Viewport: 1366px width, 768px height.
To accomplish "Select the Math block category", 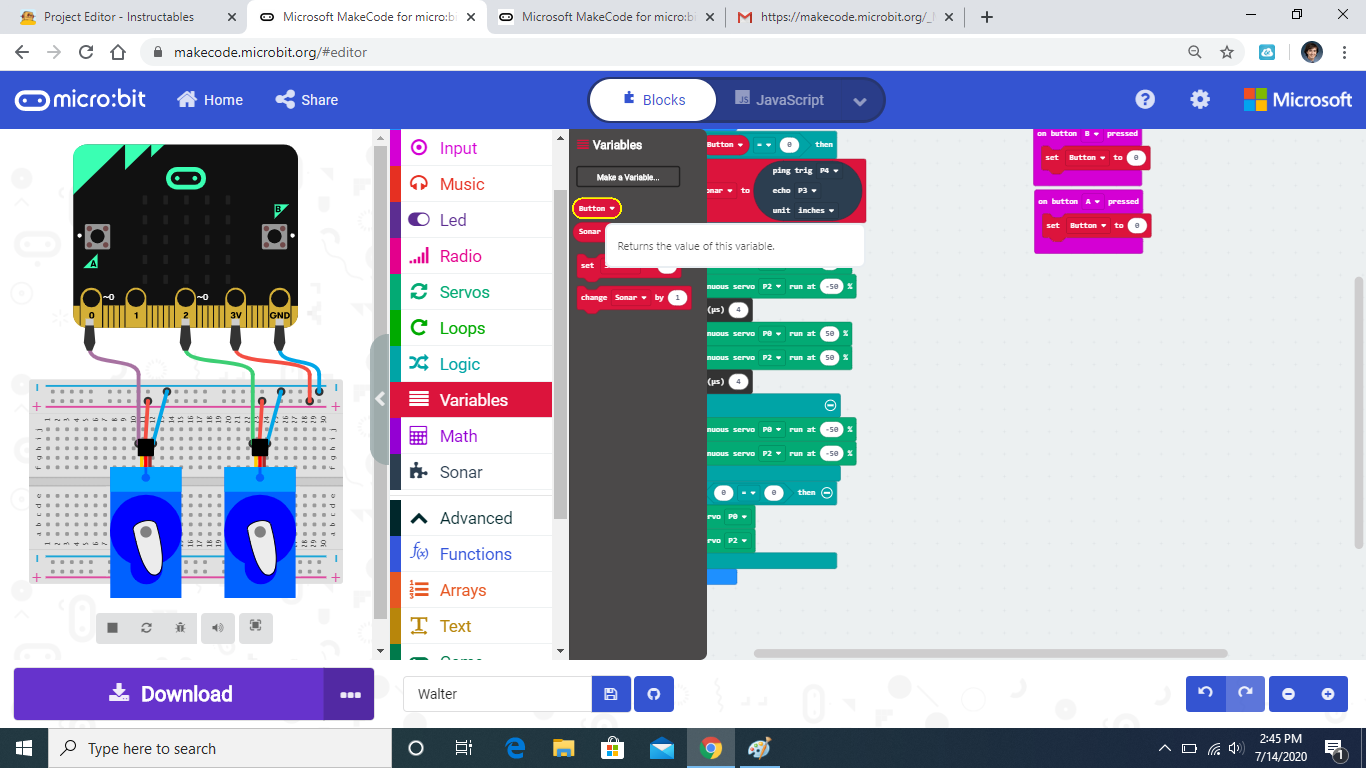I will (x=470, y=436).
